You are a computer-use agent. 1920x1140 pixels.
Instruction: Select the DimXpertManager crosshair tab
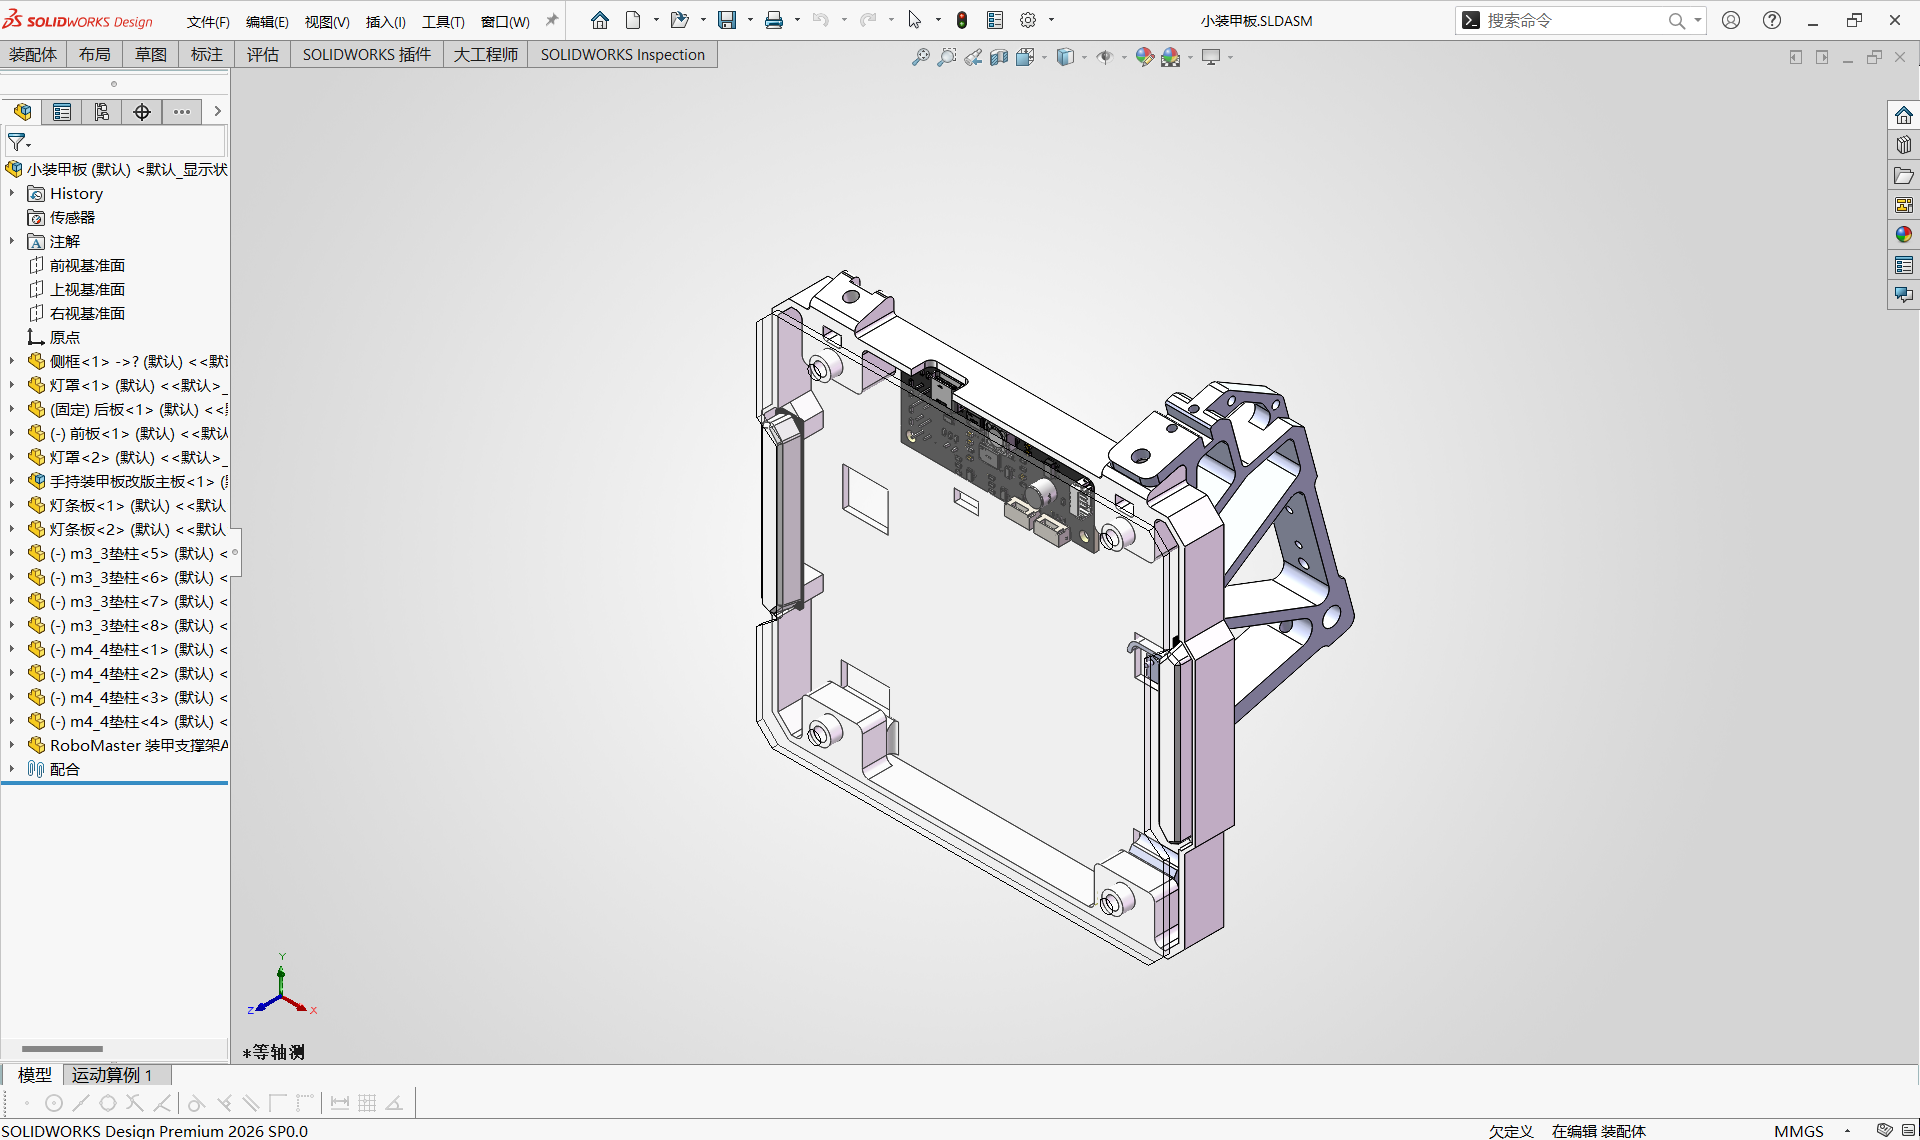[x=142, y=112]
